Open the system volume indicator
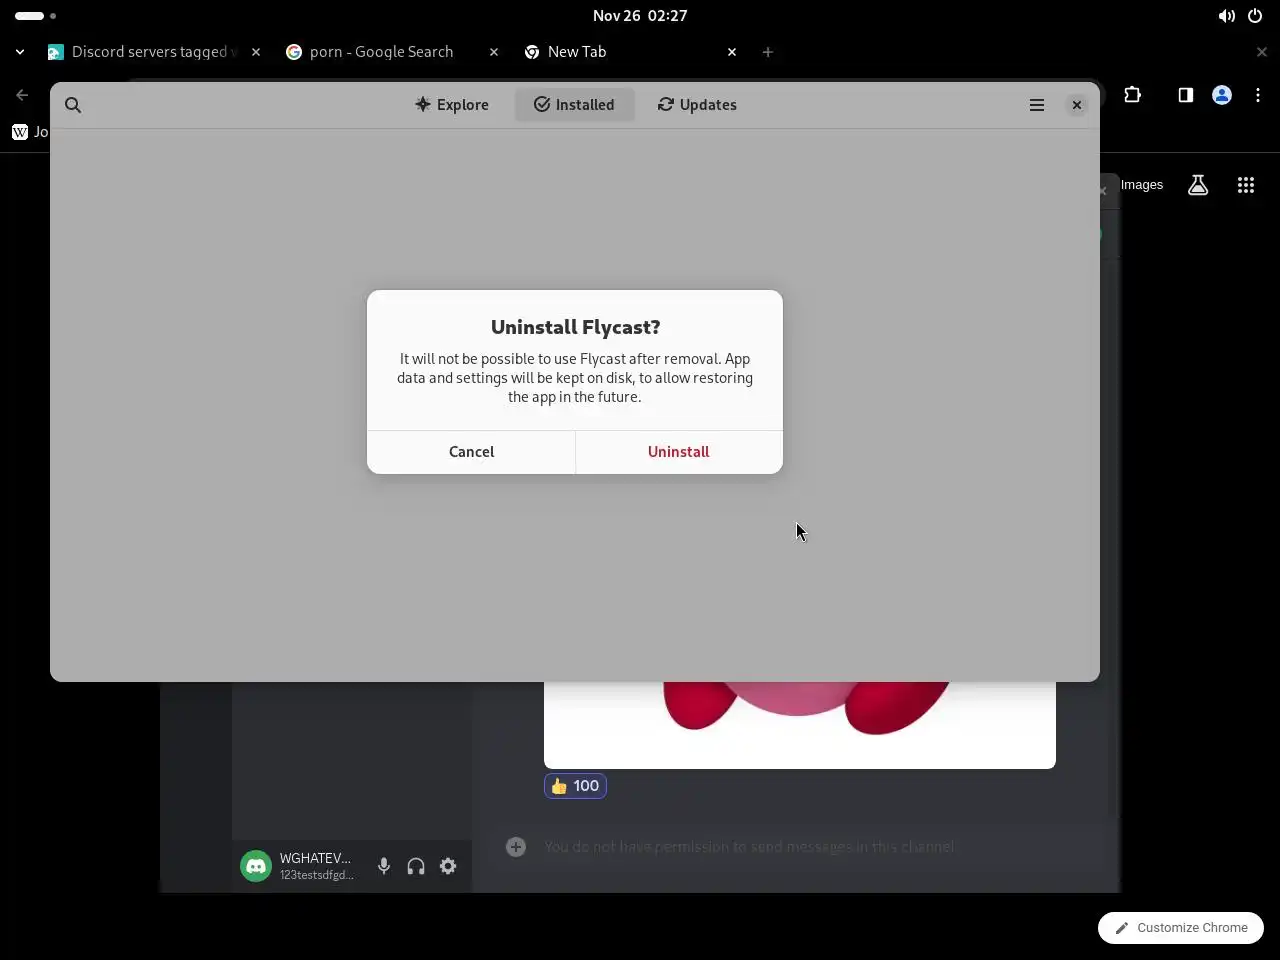The width and height of the screenshot is (1280, 960). (x=1227, y=16)
